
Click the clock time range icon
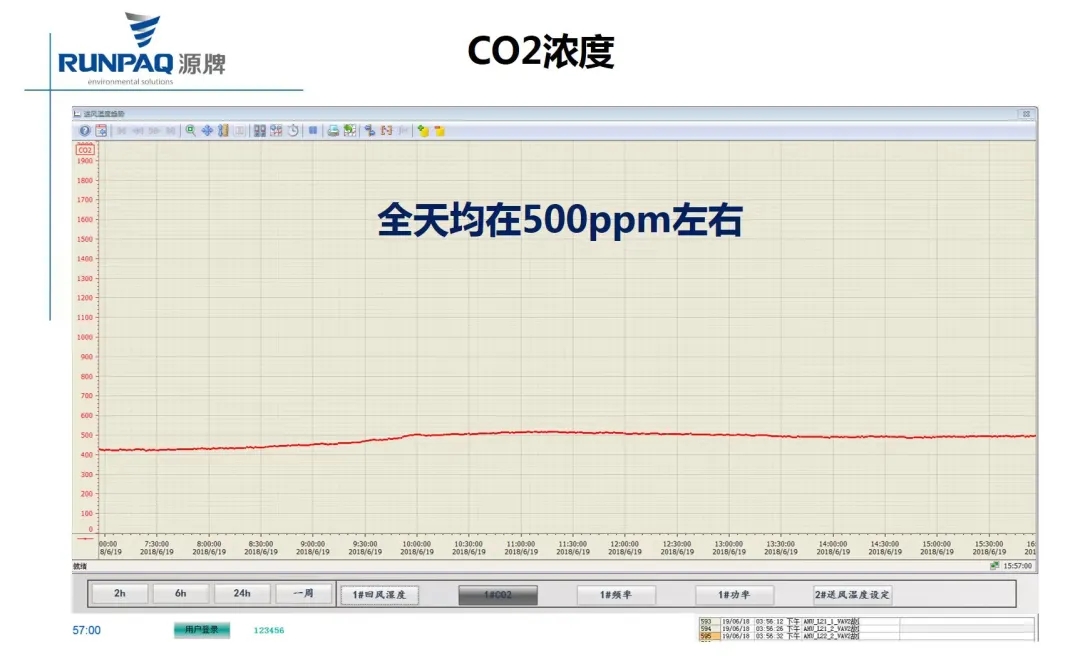point(293,130)
